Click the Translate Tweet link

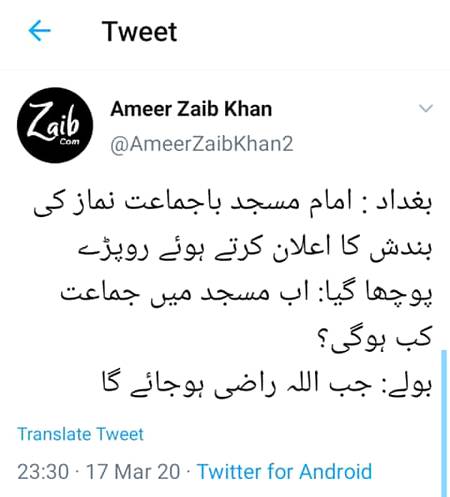[x=80, y=434]
